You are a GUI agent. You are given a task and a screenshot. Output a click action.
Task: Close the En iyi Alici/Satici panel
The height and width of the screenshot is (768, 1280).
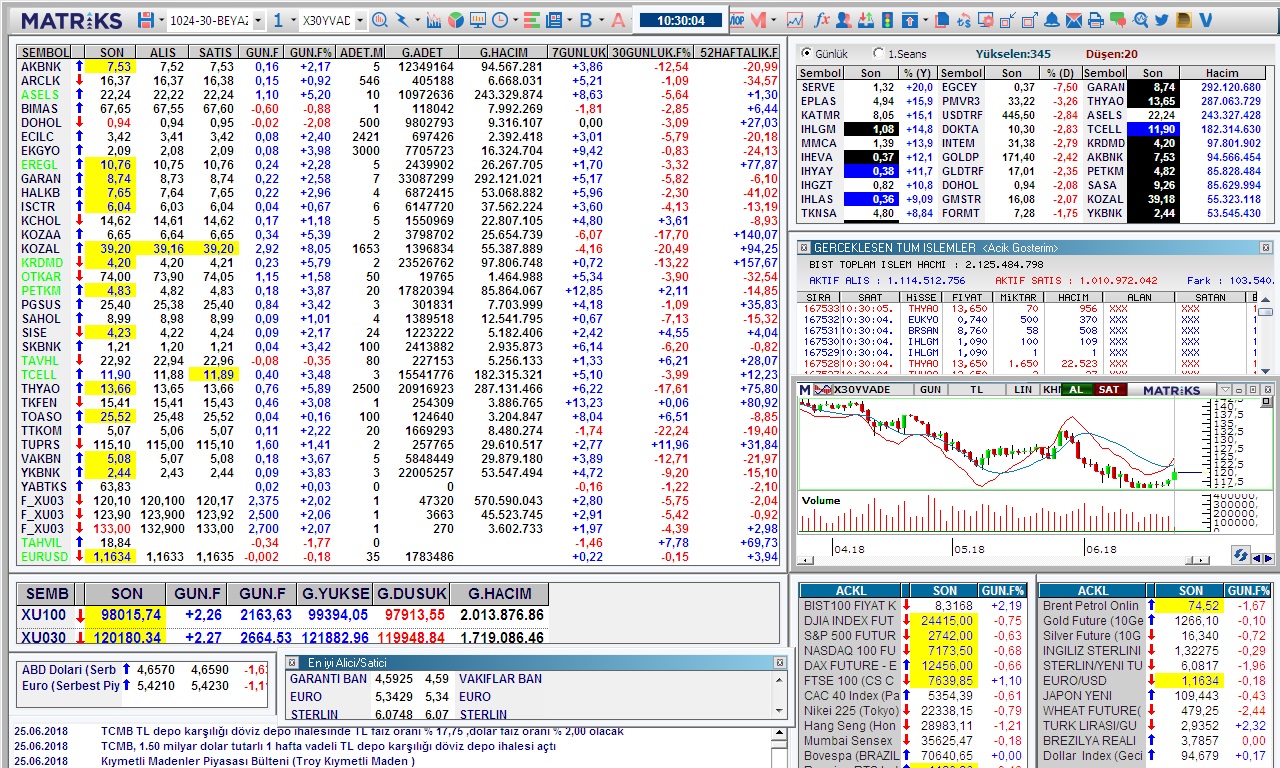click(x=779, y=662)
